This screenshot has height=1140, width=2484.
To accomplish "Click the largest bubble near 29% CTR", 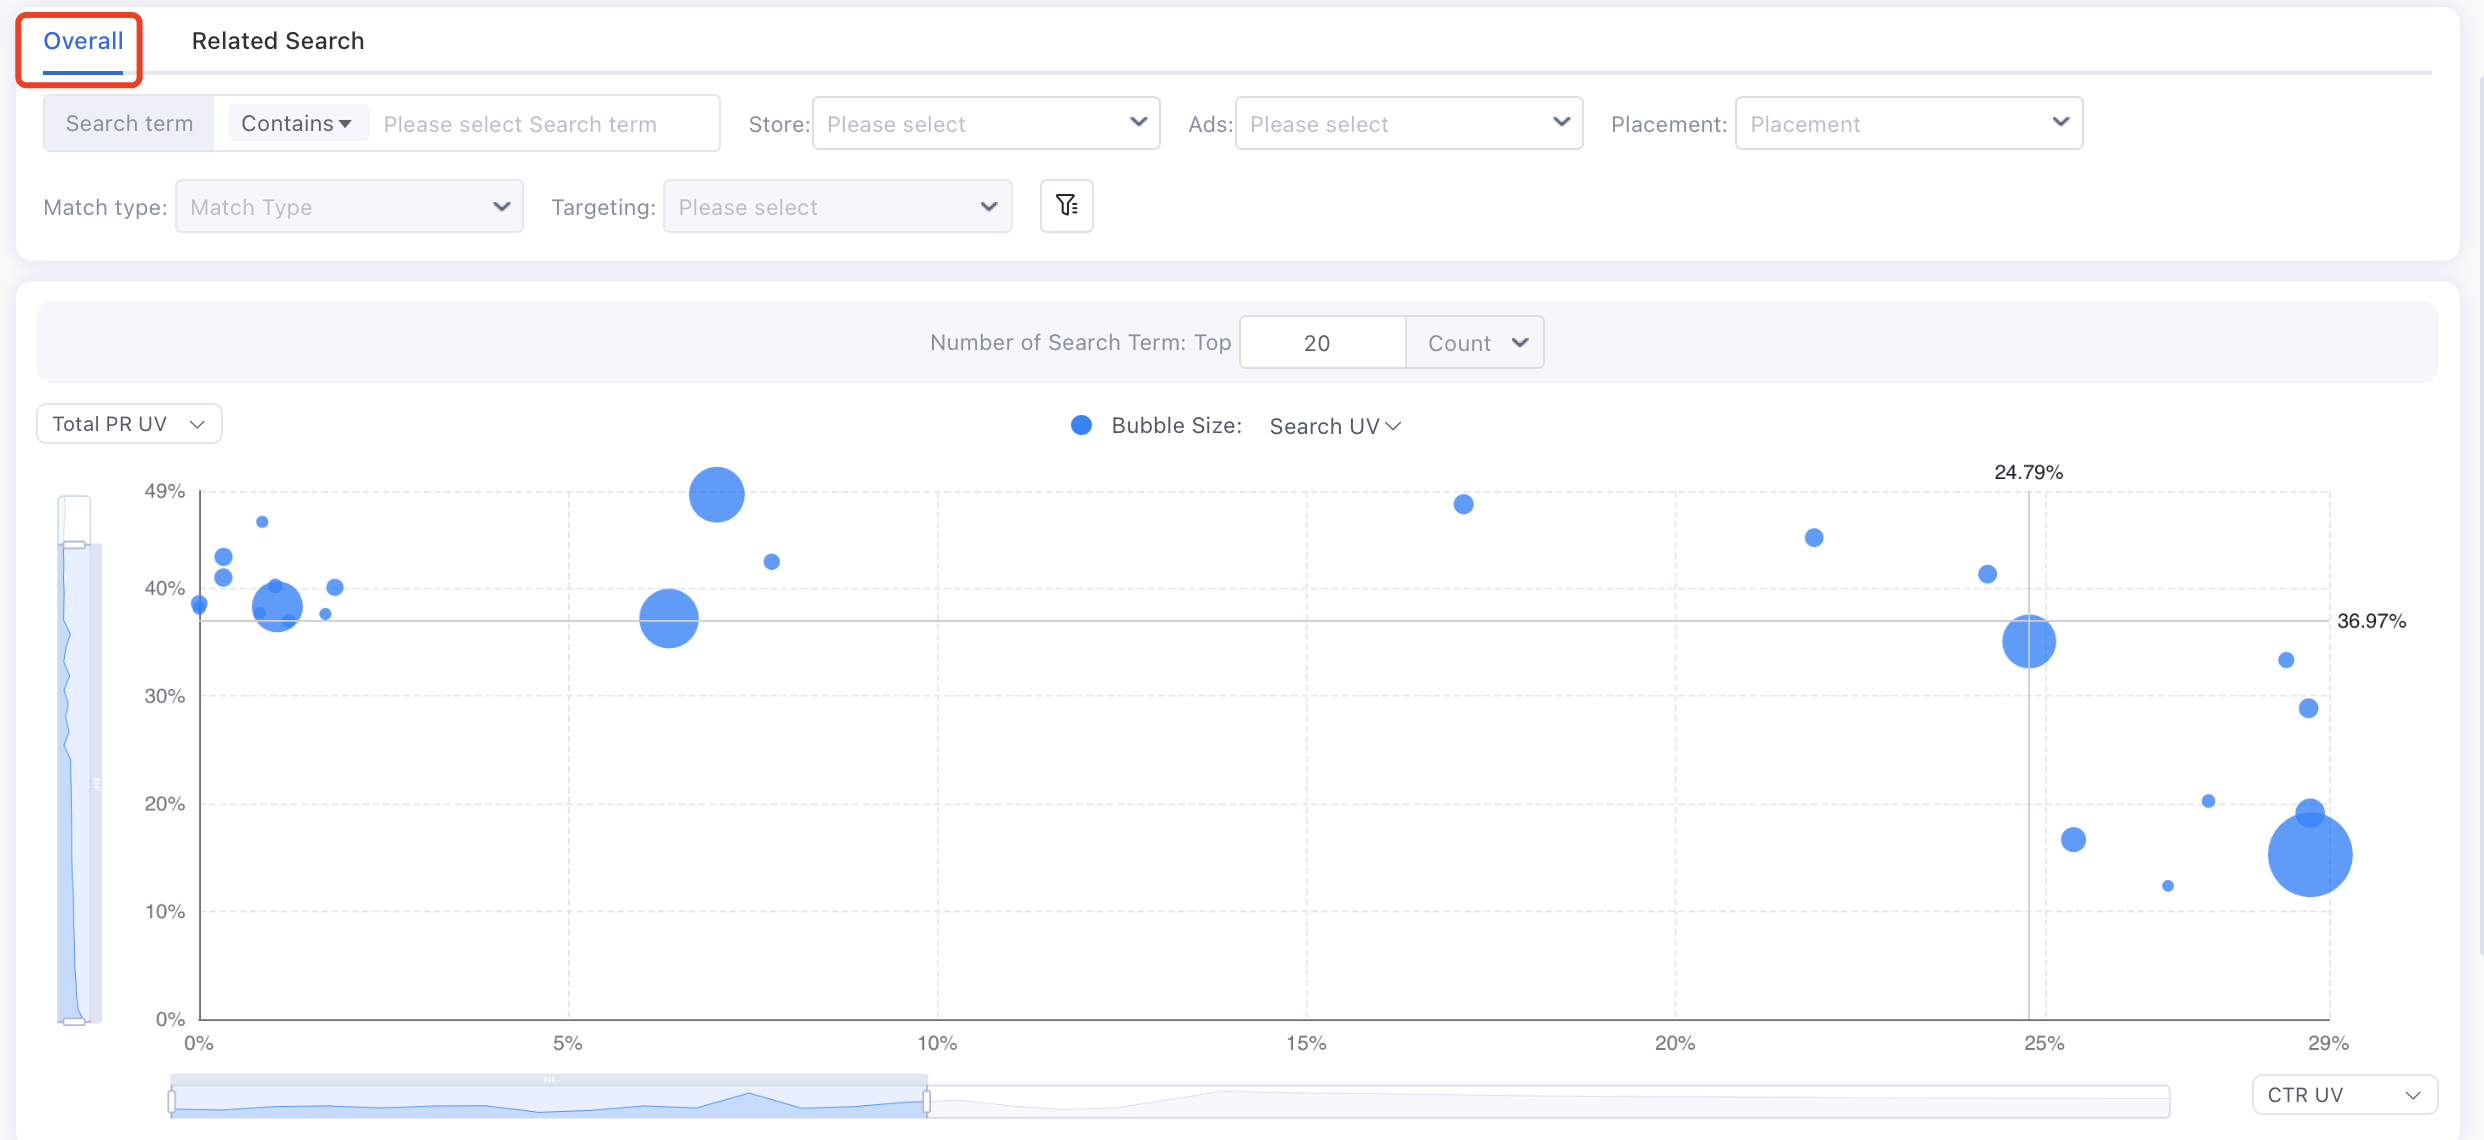I will [x=2309, y=855].
